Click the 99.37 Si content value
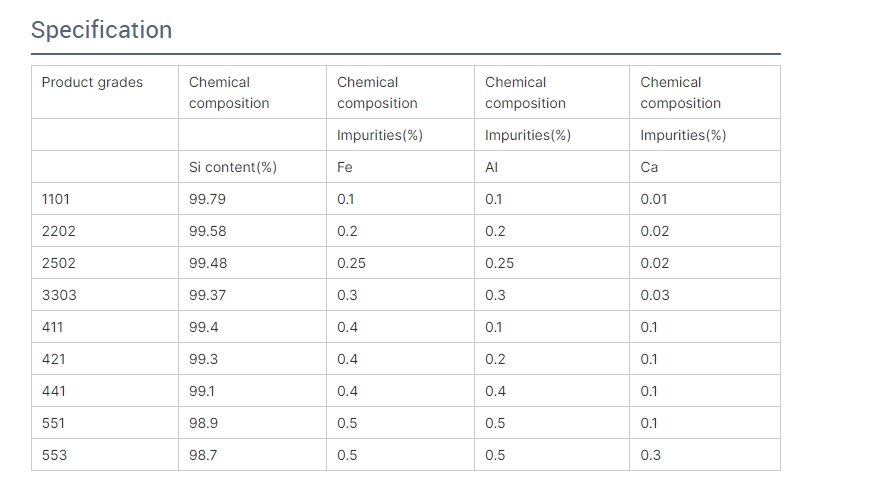 point(207,295)
